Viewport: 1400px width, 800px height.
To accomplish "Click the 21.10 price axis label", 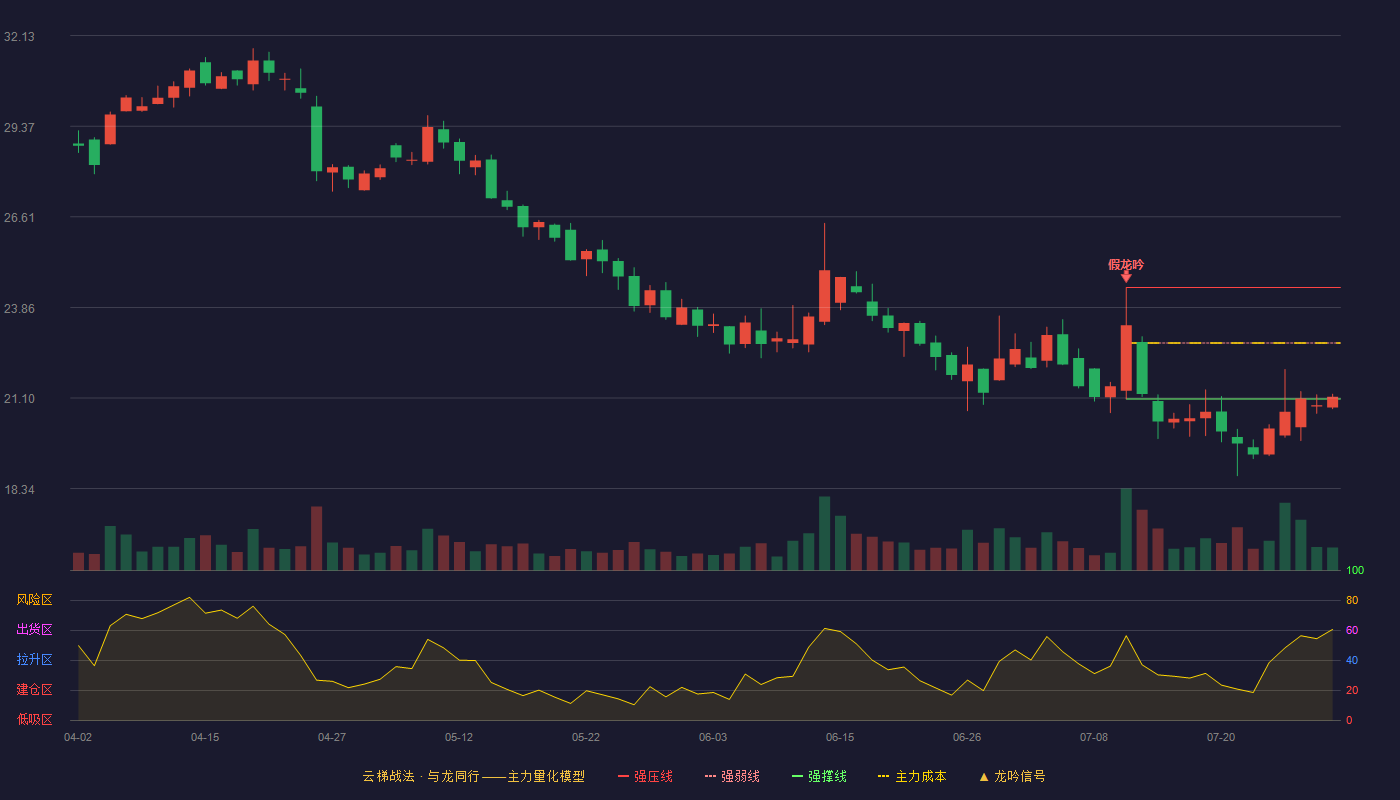I will point(19,399).
